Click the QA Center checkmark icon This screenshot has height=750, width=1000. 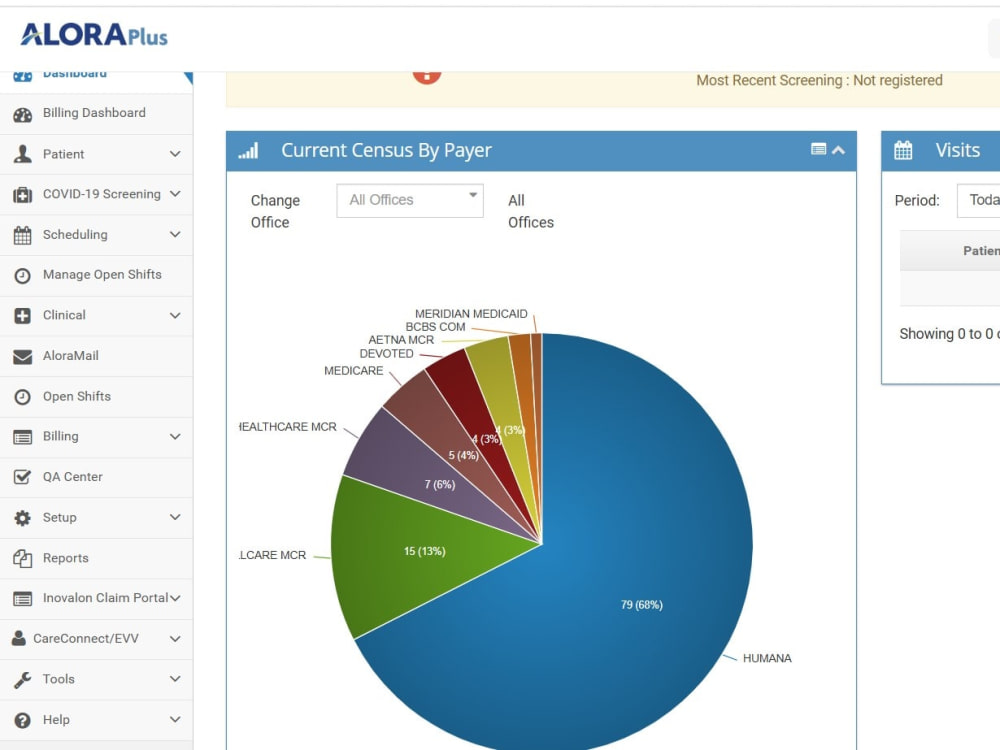22,477
